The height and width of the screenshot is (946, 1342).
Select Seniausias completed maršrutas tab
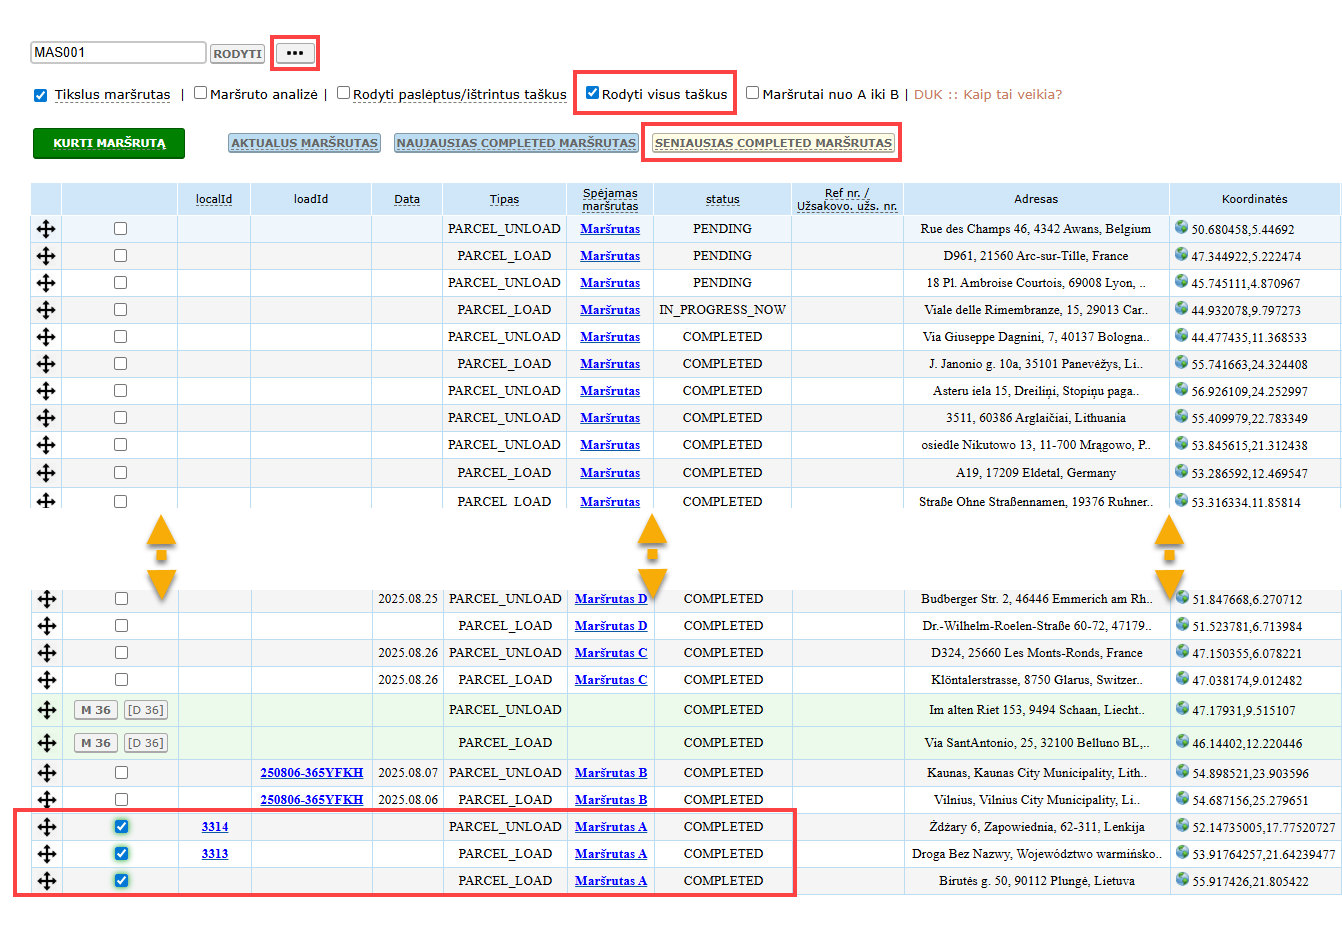[773, 143]
